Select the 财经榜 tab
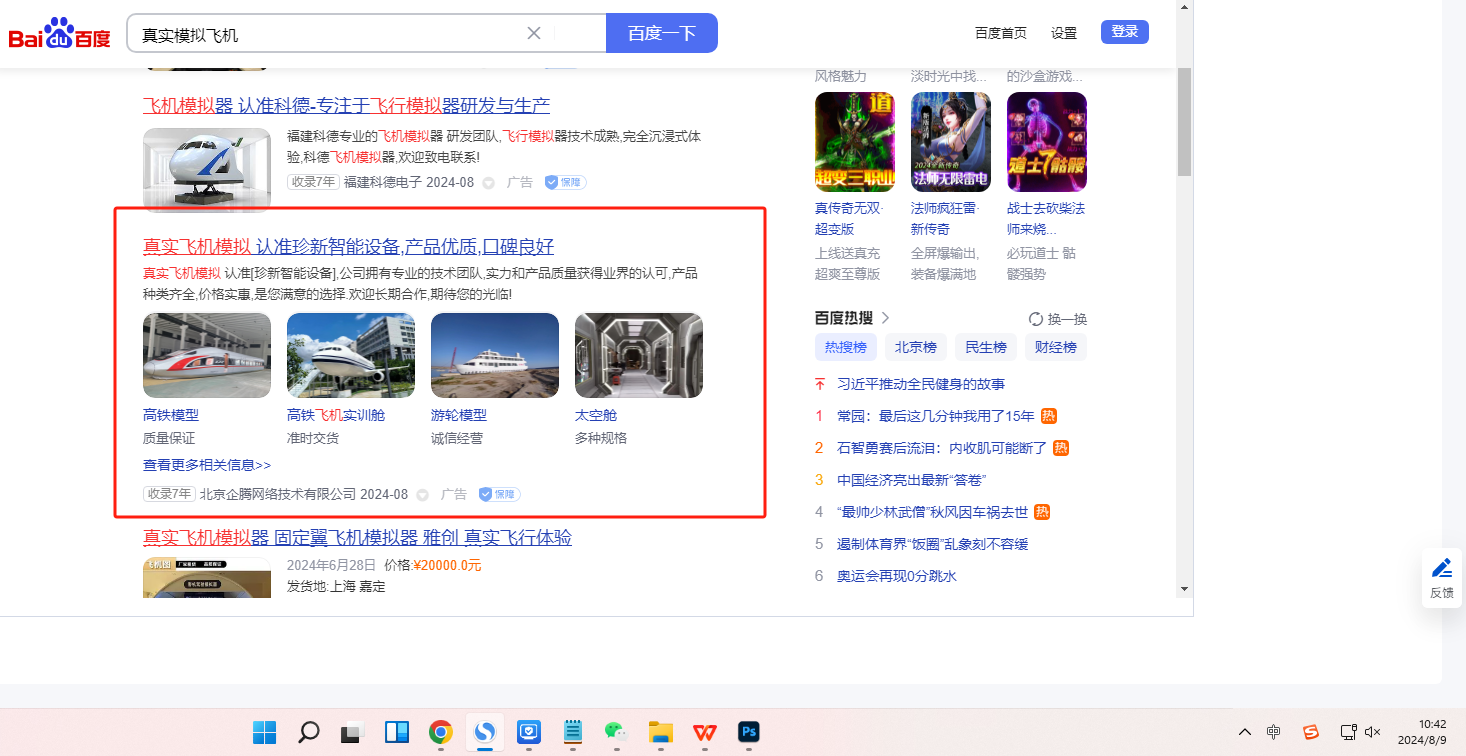Image resolution: width=1466 pixels, height=756 pixels. point(1056,347)
